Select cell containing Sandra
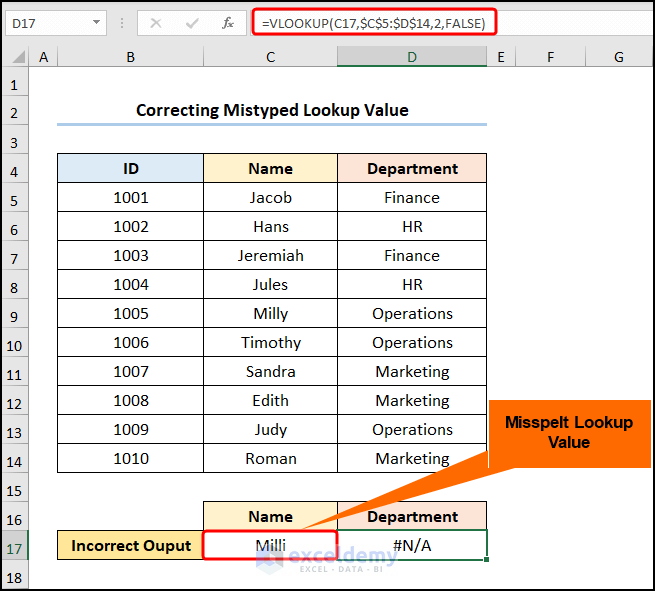655x591 pixels. click(x=270, y=371)
